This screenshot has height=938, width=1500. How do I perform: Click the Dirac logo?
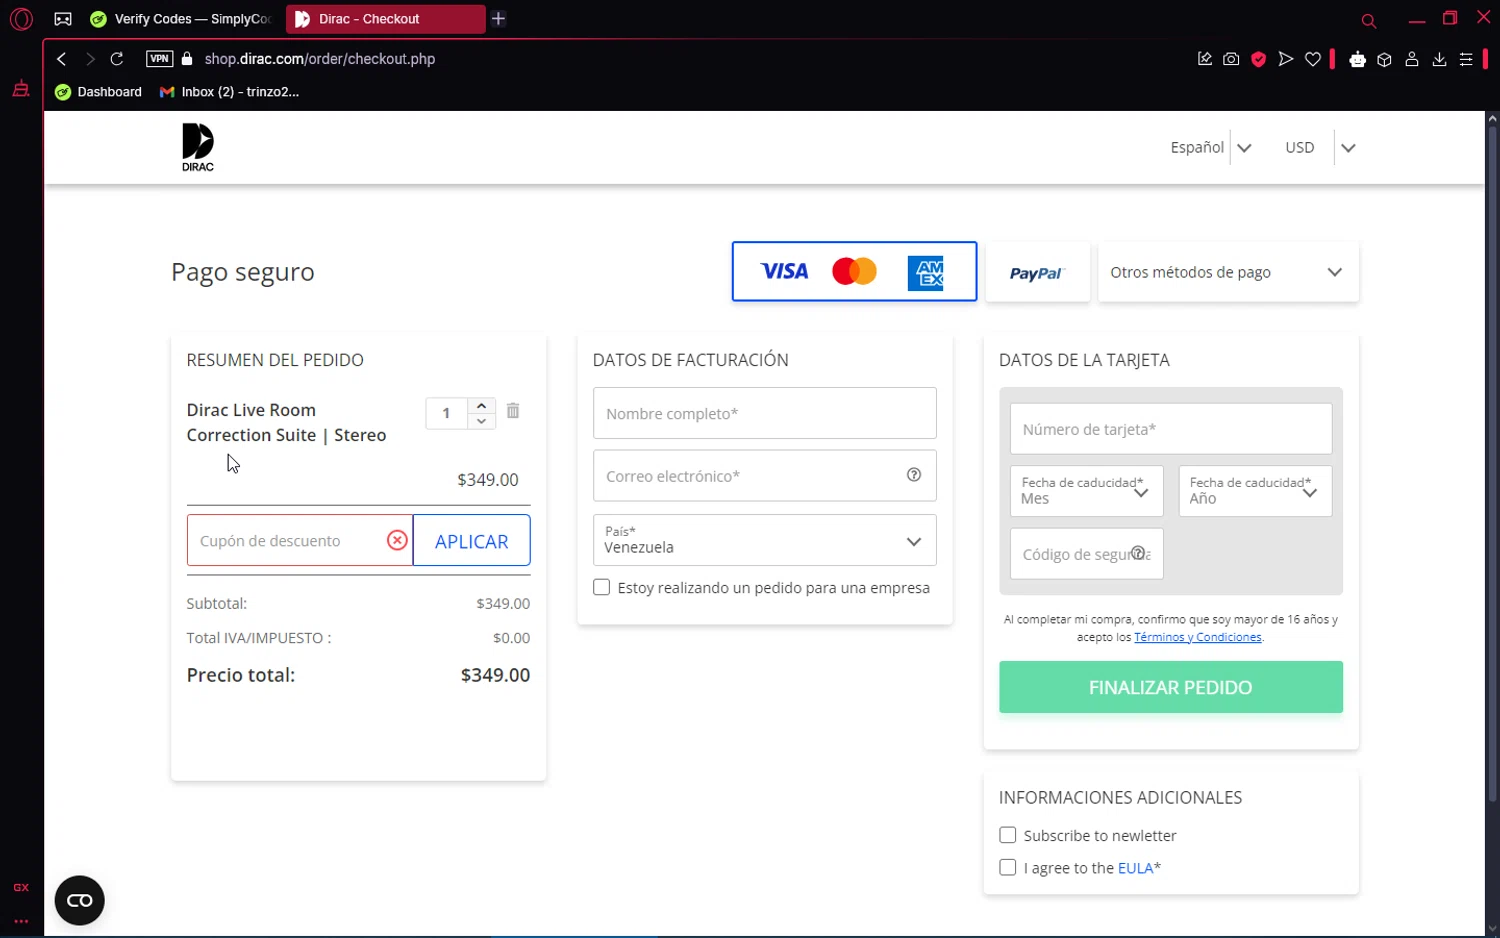pos(198,147)
